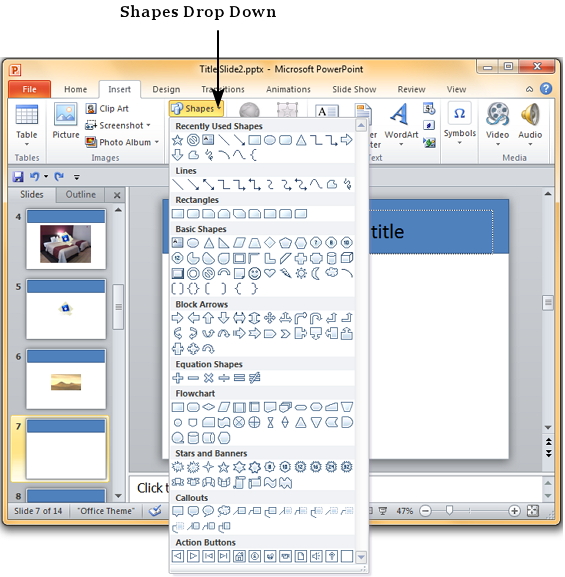Click the spell check status bar icon

coord(155,511)
